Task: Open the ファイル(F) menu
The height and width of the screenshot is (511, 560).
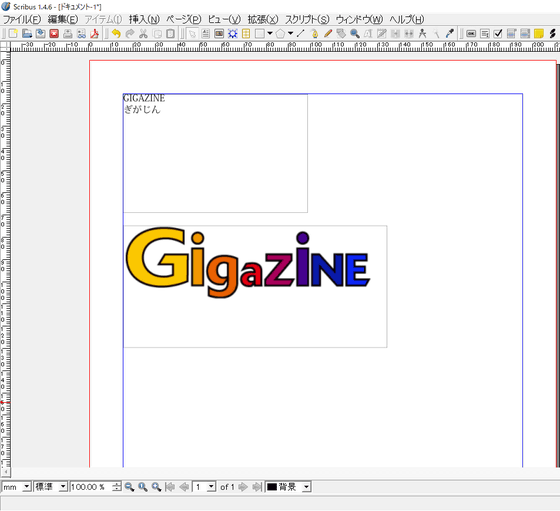Action: (22, 19)
